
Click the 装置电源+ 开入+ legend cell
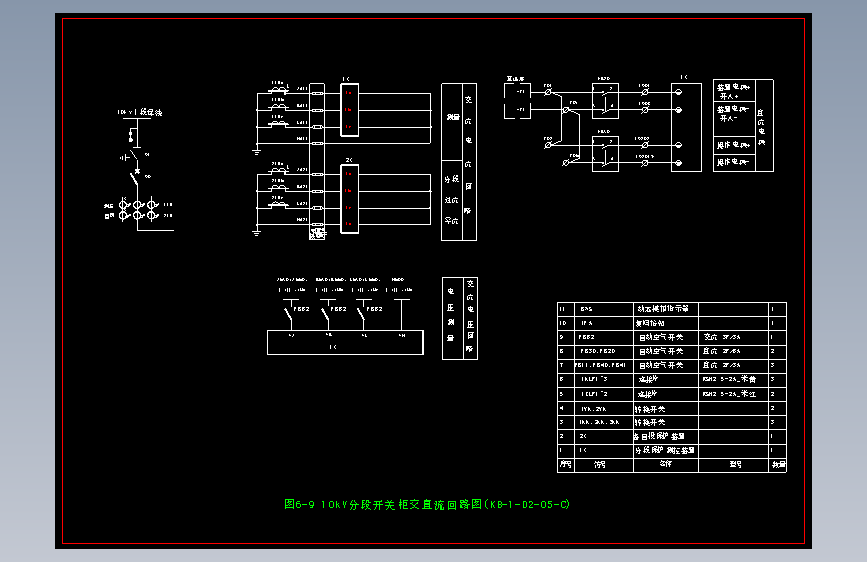pos(734,91)
